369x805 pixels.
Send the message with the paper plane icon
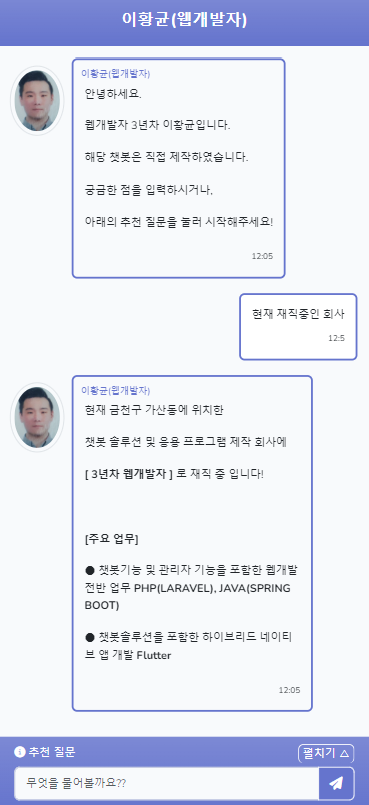point(336,783)
